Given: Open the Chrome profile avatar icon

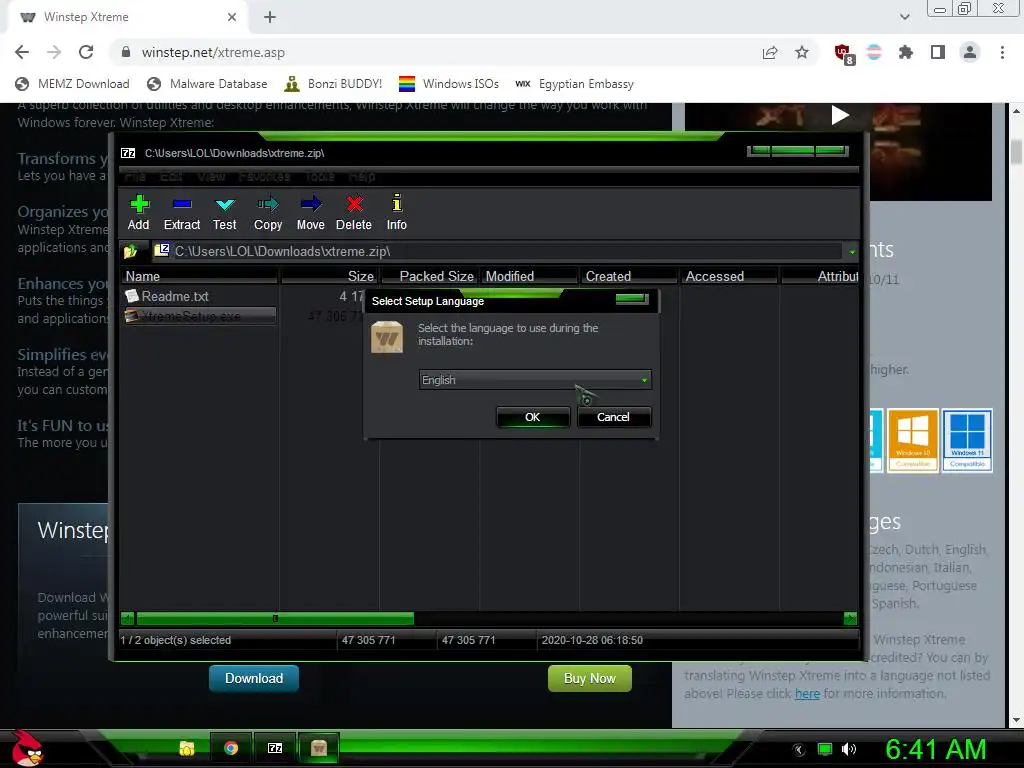Looking at the screenshot, I should click(x=970, y=52).
